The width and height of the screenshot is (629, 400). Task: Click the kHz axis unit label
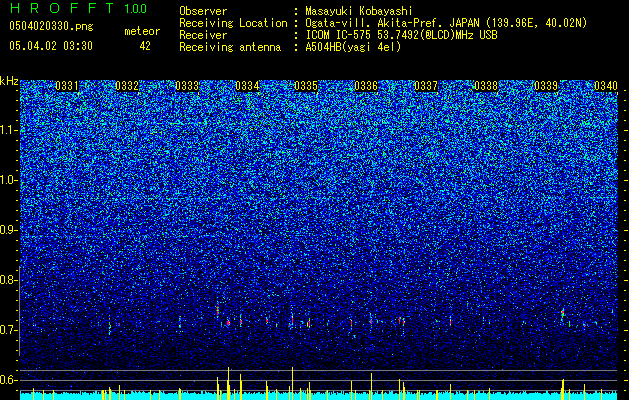pos(9,81)
